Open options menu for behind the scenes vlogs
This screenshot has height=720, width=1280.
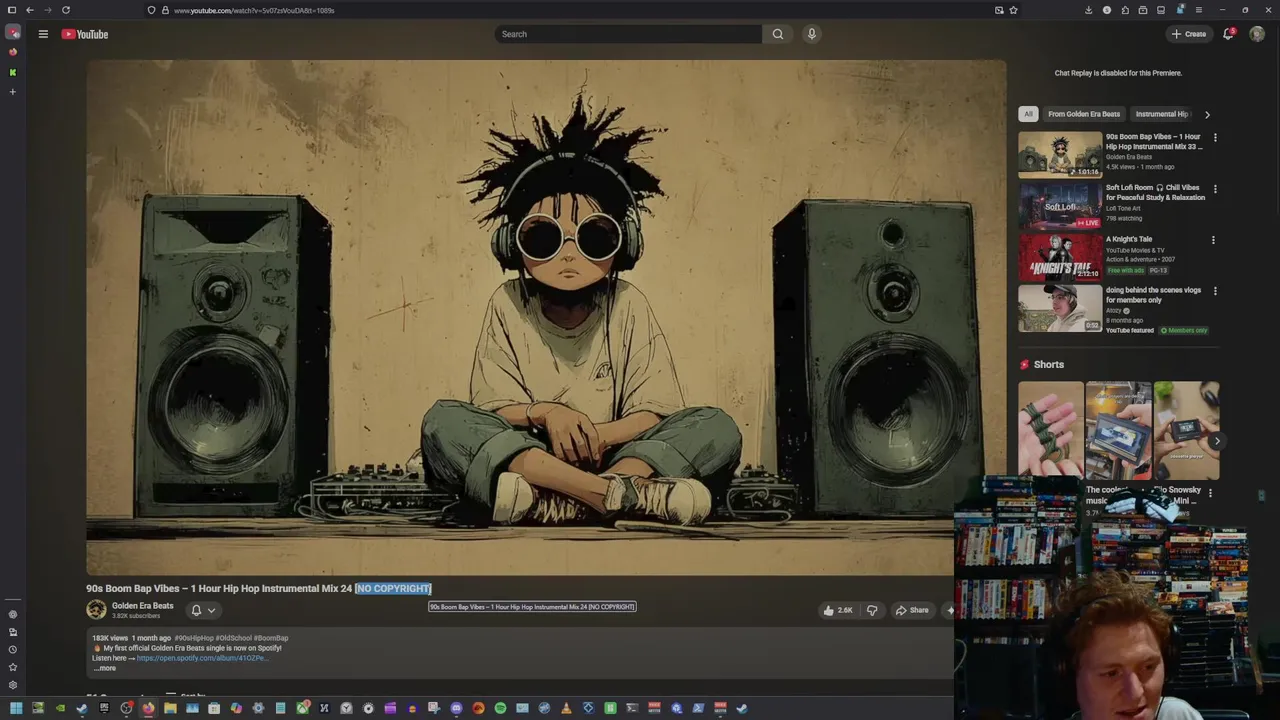(x=1215, y=291)
